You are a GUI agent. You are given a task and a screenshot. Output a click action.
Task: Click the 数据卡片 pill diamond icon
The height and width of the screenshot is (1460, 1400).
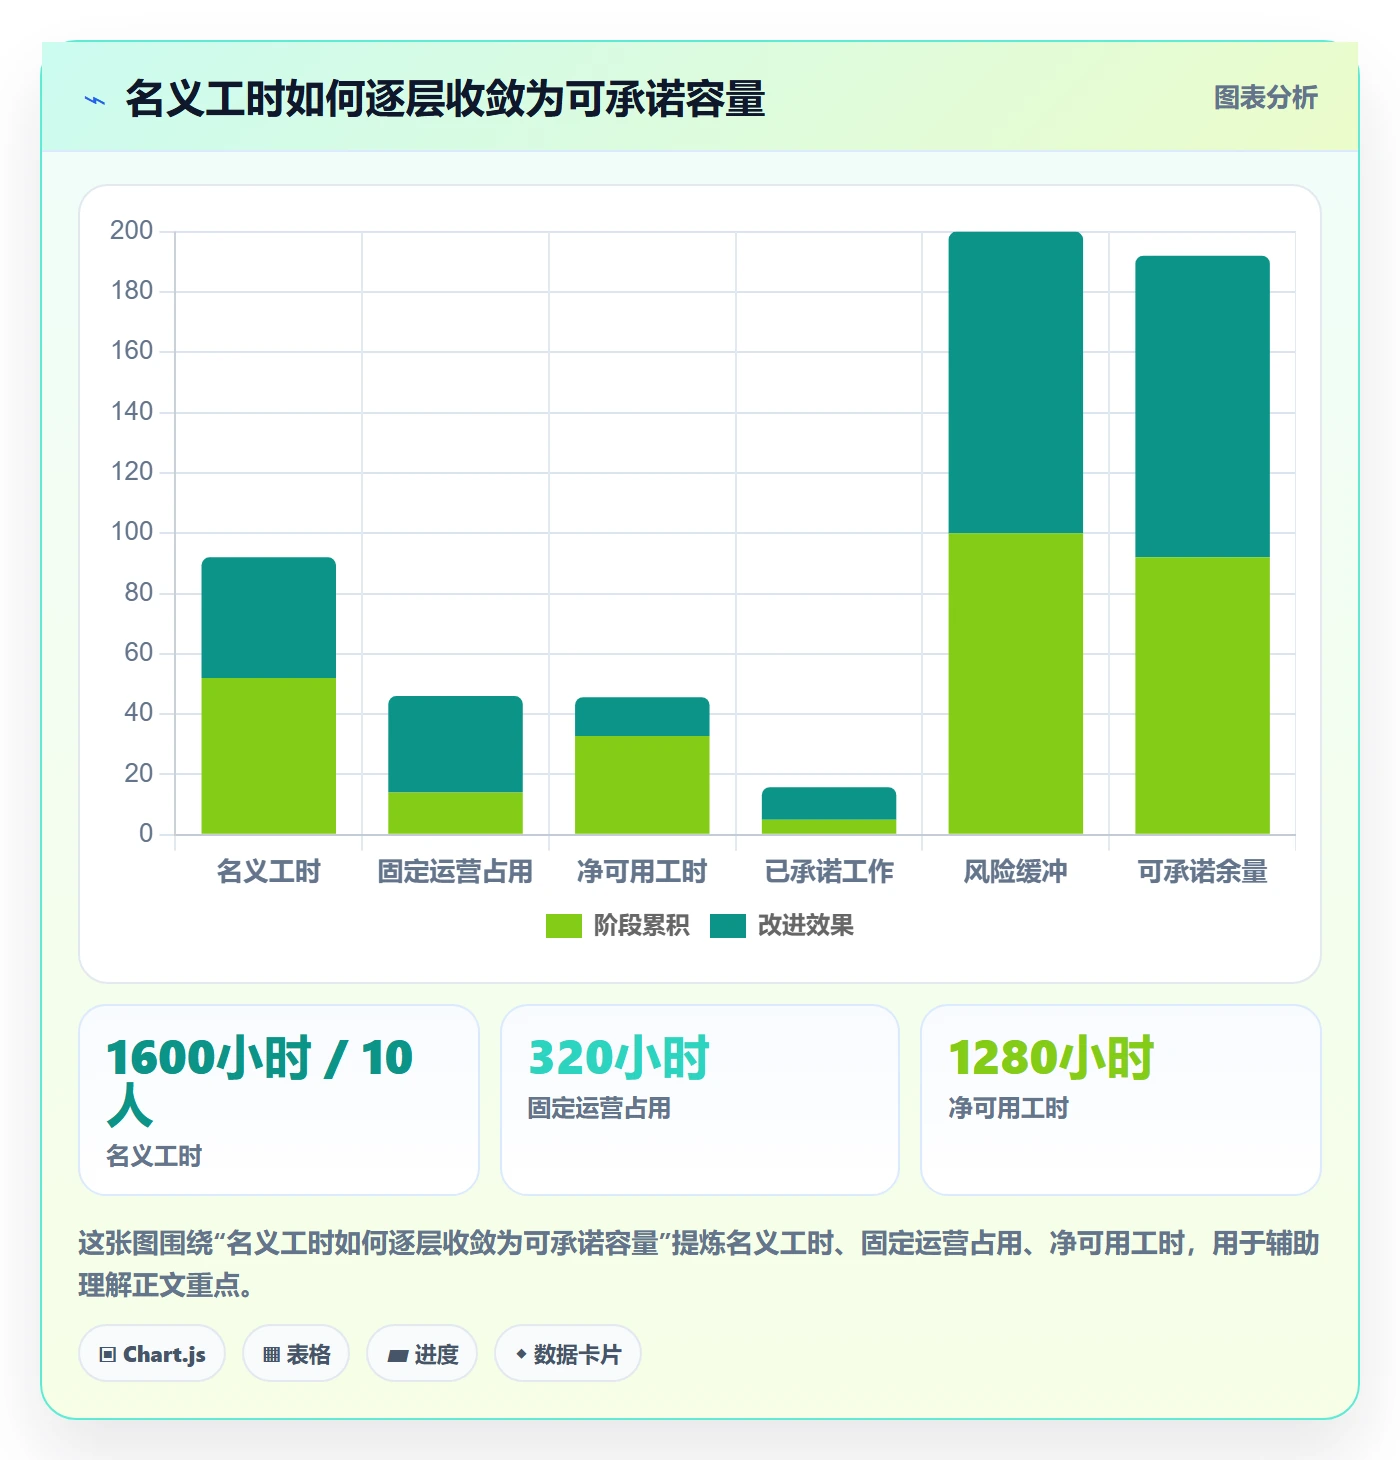pyautogui.click(x=521, y=1354)
